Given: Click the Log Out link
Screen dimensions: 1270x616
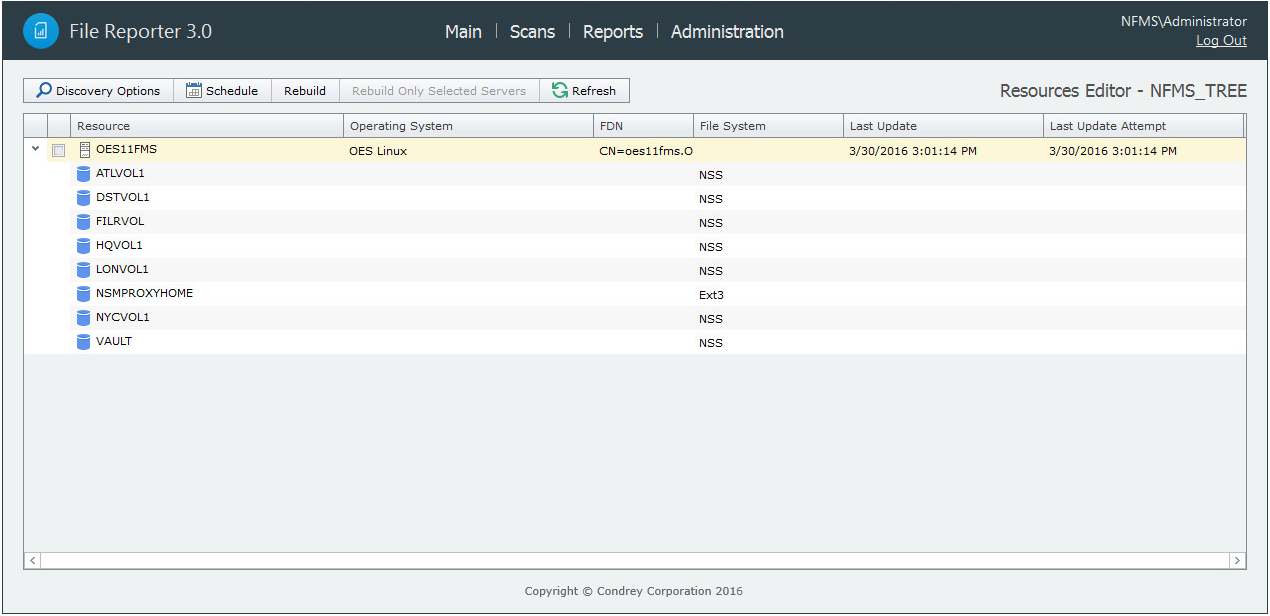Looking at the screenshot, I should coord(1221,41).
